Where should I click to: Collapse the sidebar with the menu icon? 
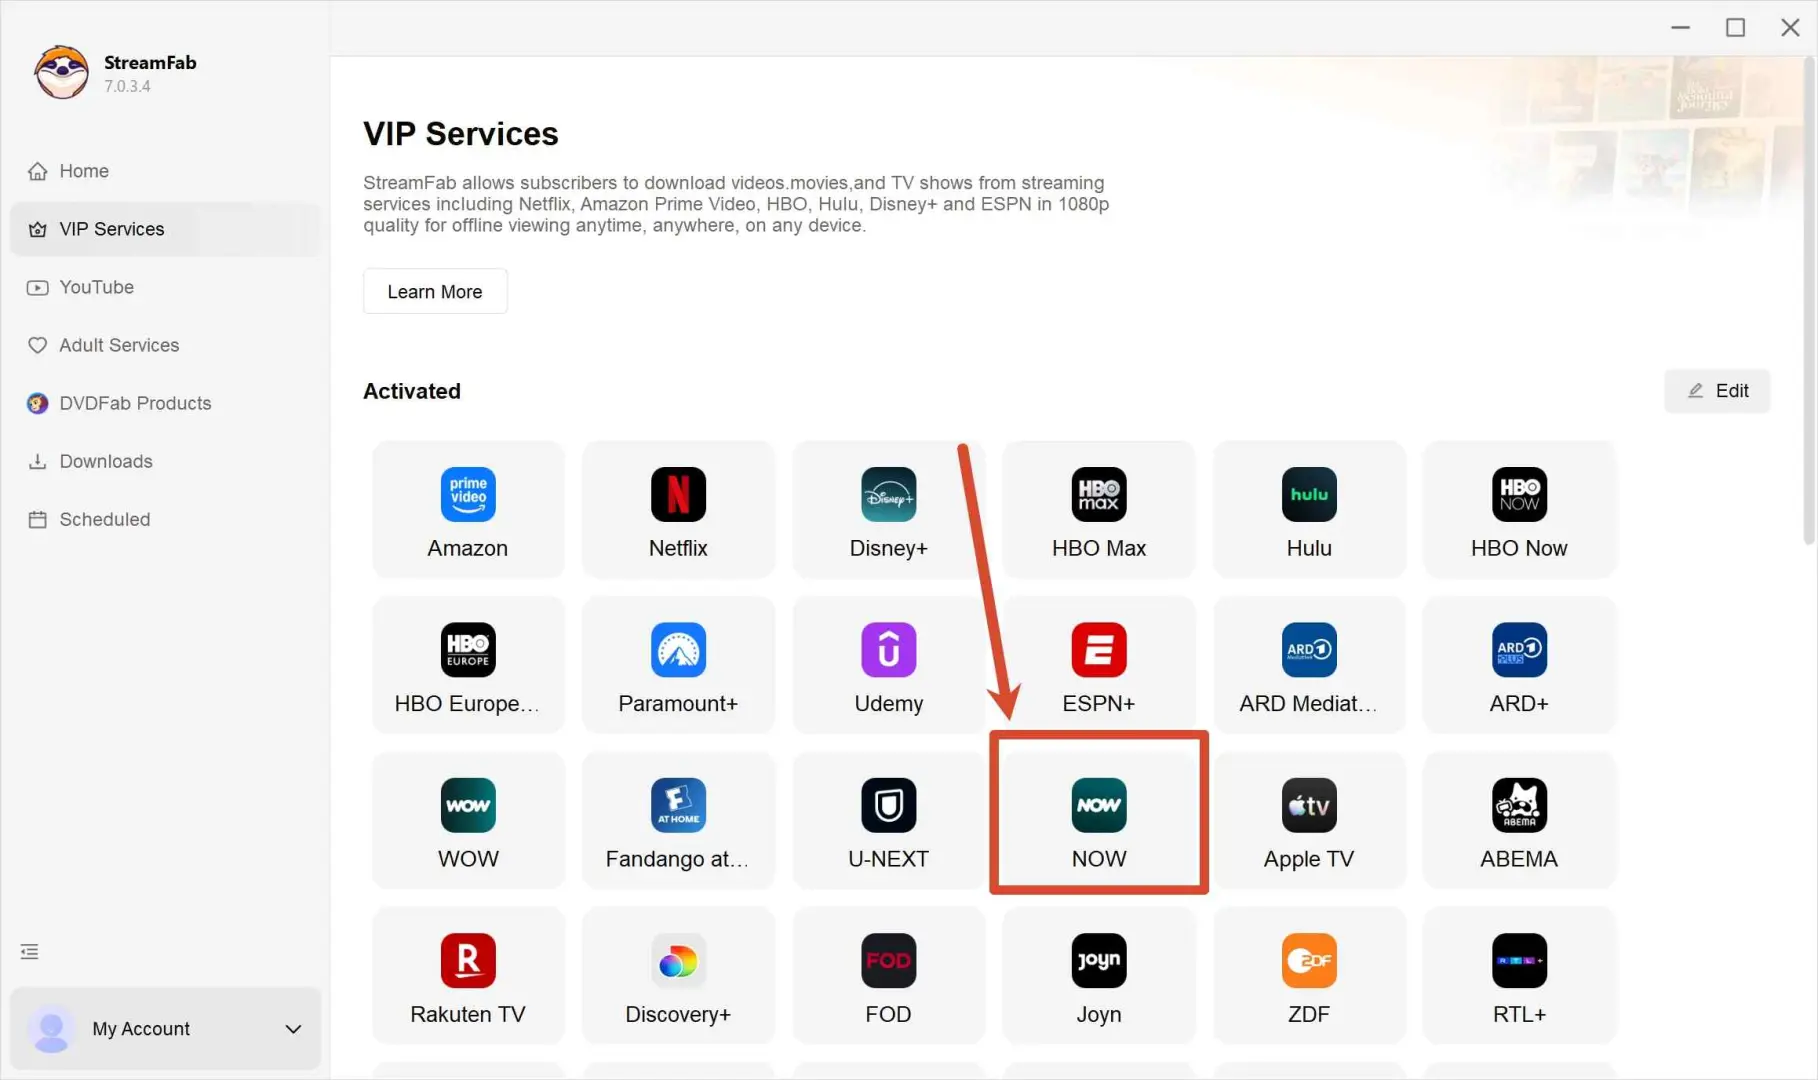29,951
